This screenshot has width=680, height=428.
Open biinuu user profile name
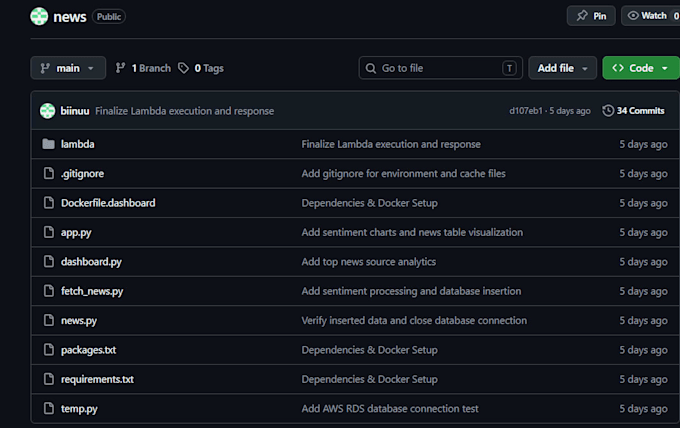click(x=75, y=111)
